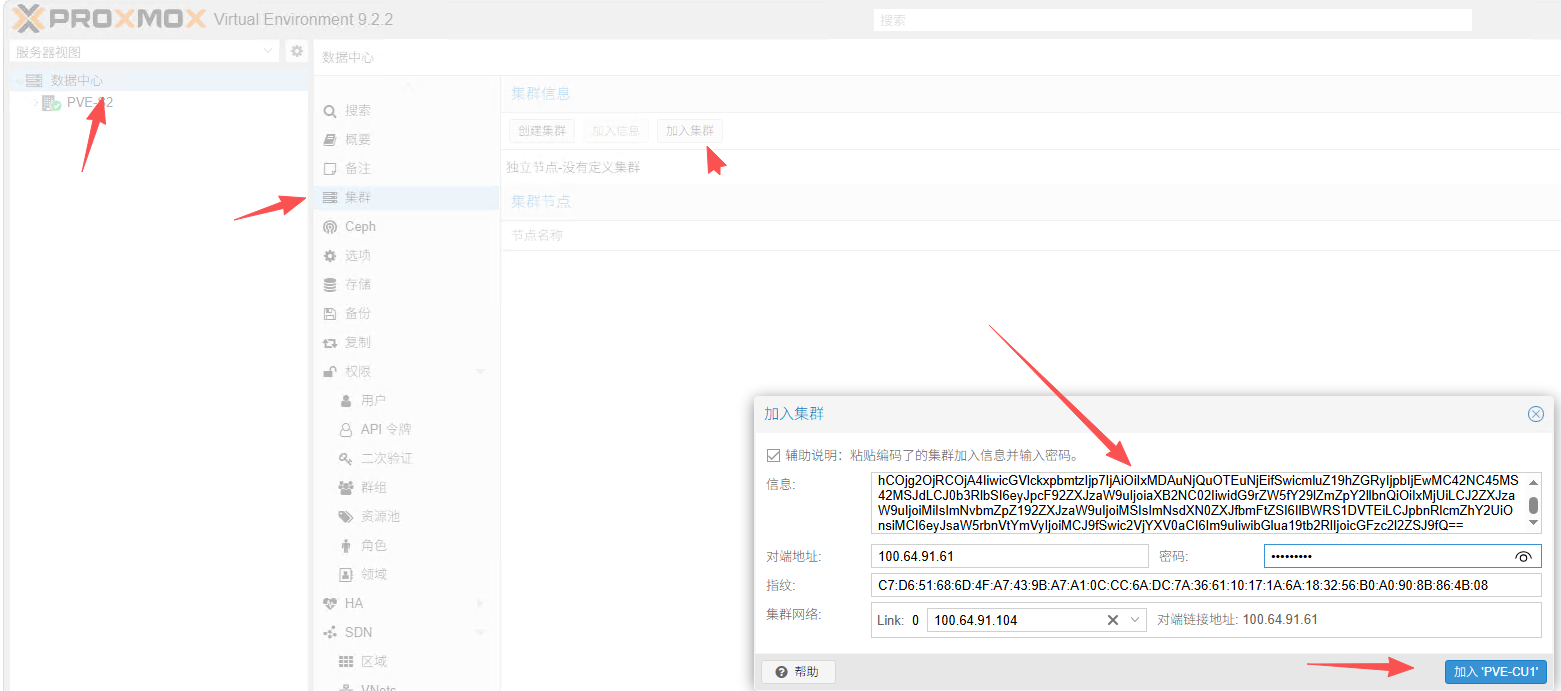Viewport: 1561px width, 691px height.
Task: Click the 角色 figure icon
Action: [346, 545]
